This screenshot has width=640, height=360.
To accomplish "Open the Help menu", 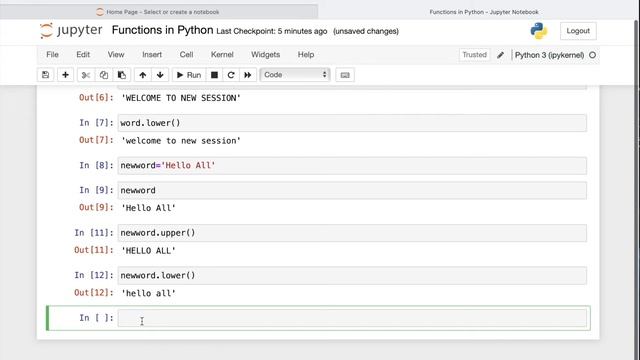I will pos(306,54).
